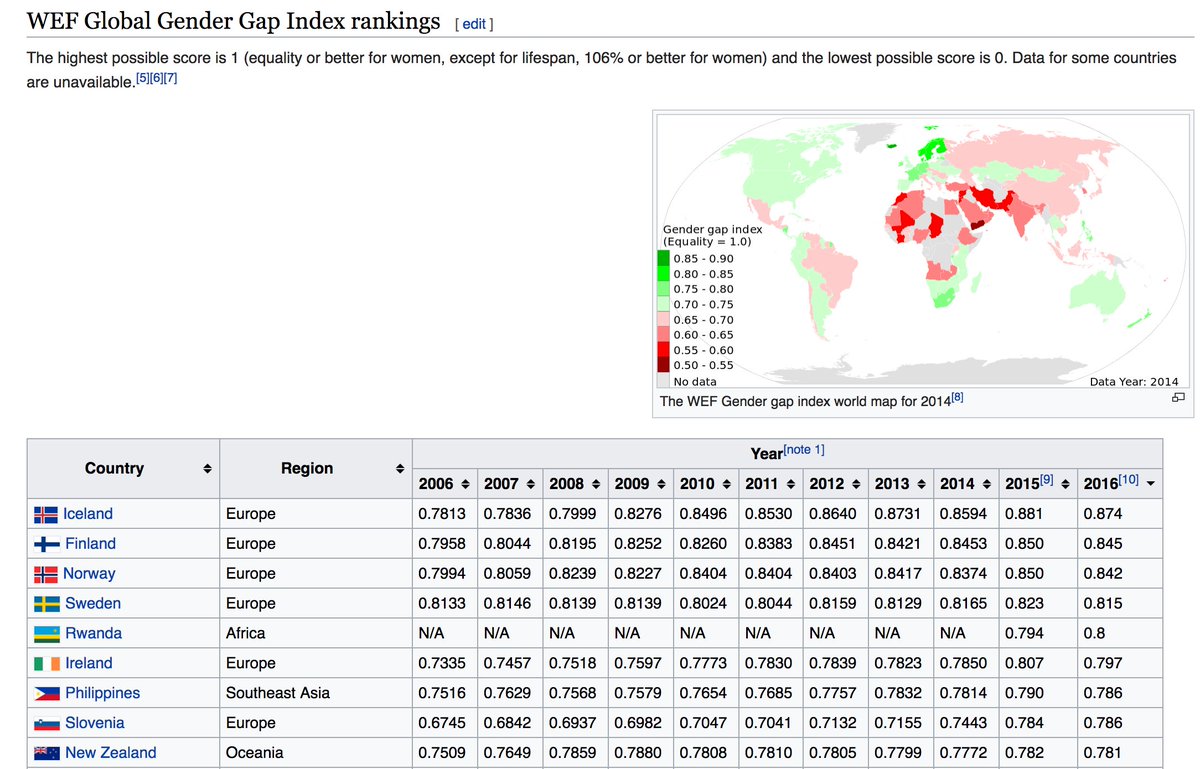The width and height of the screenshot is (1200, 769).
Task: Click the Iceland flag icon
Action: 46,514
